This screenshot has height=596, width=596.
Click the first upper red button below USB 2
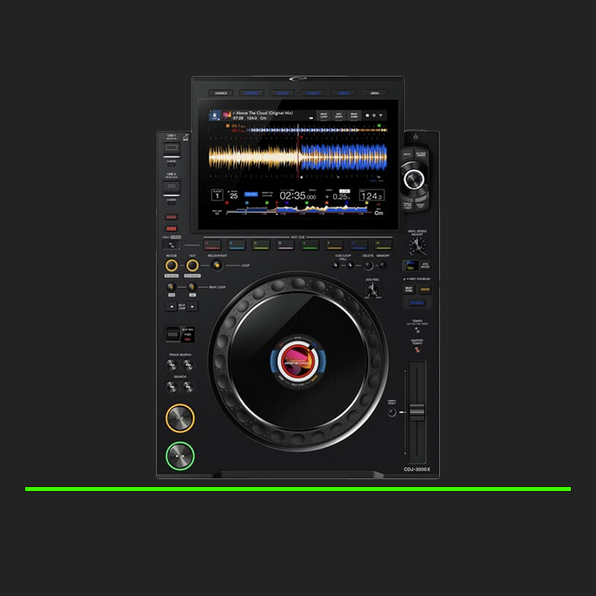click(x=171, y=217)
